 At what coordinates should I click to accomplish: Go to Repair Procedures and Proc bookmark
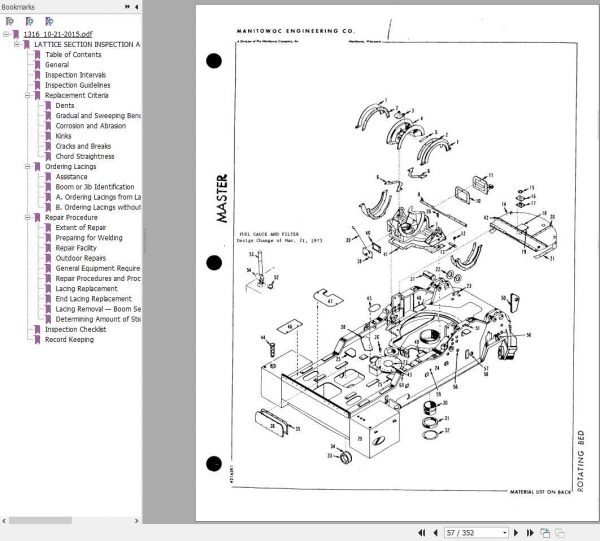coord(98,279)
